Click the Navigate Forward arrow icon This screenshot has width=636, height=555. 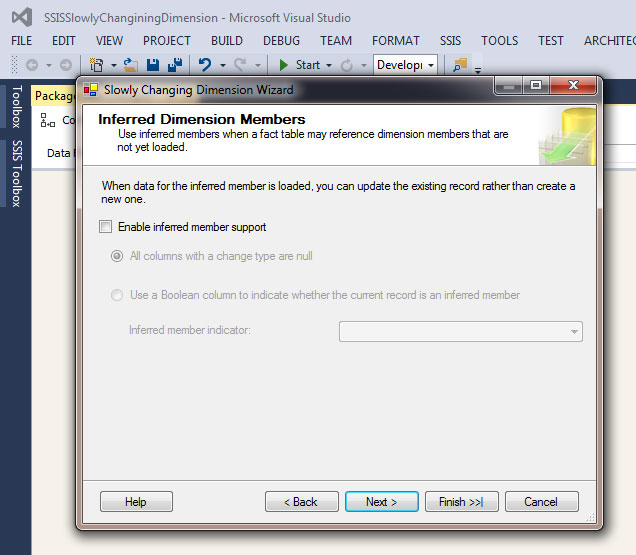click(x=66, y=65)
